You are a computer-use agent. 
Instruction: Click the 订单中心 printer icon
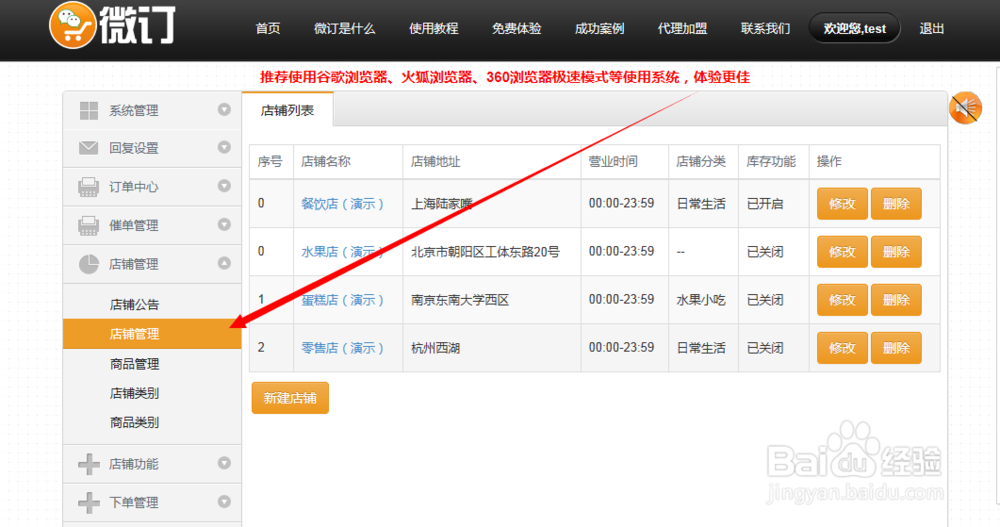point(89,187)
